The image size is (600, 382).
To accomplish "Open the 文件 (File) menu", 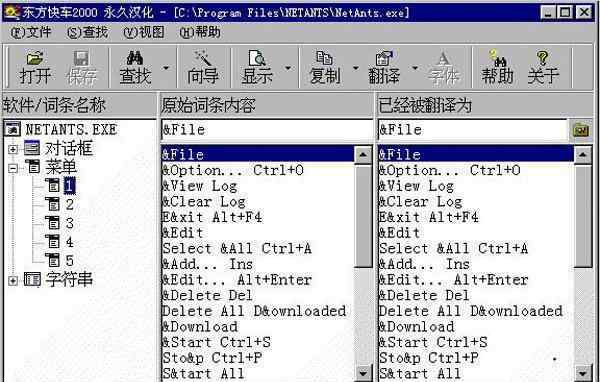I will tap(30, 32).
